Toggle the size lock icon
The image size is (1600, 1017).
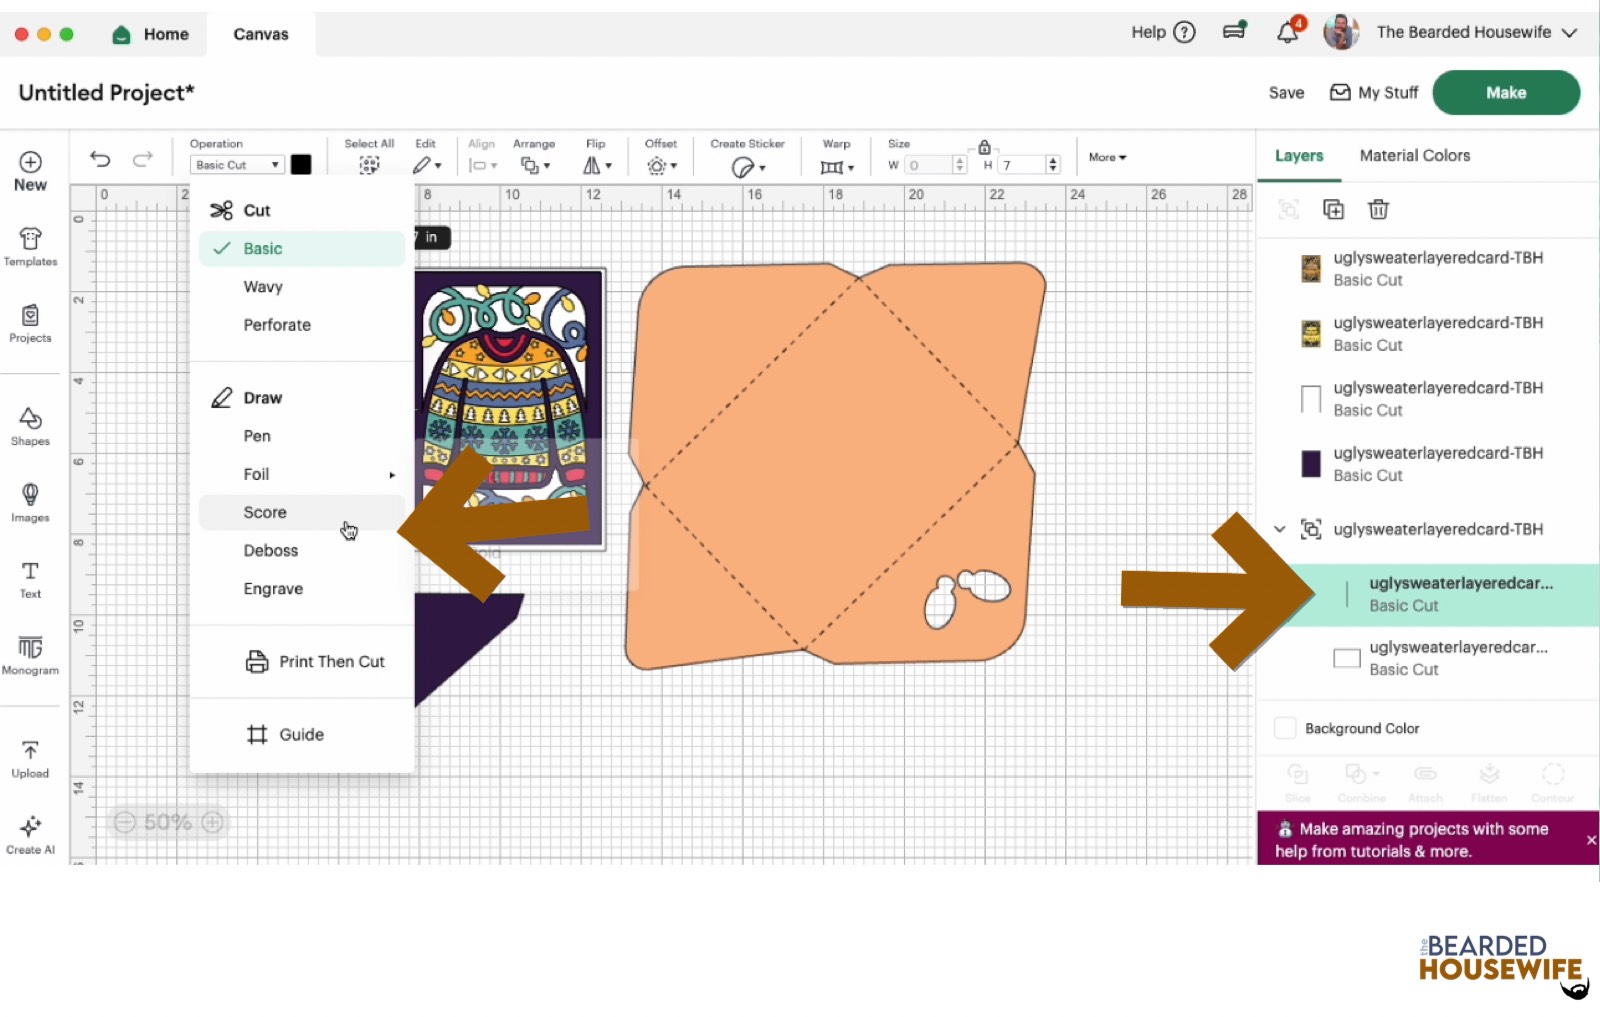984,147
